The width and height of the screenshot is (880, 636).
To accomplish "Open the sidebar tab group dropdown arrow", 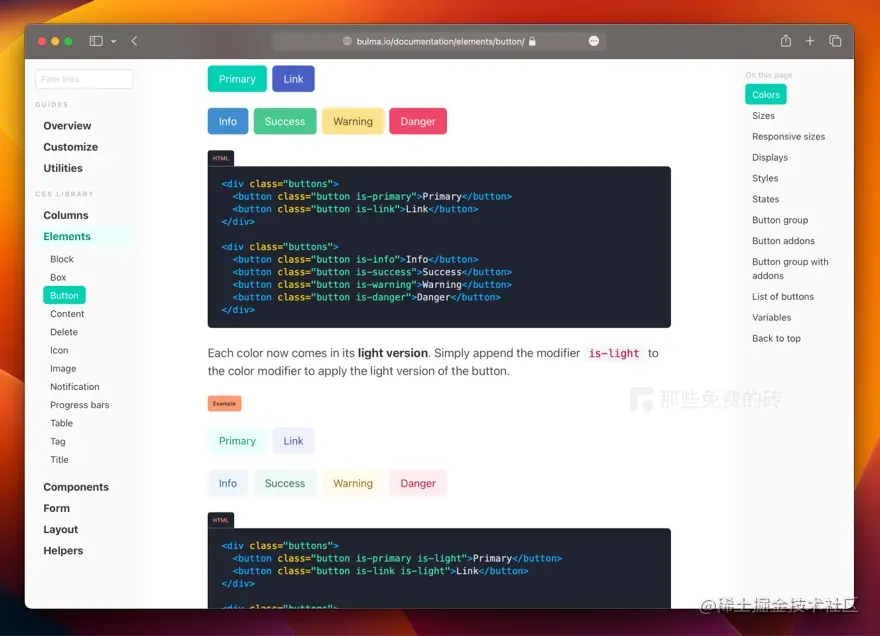I will click(x=113, y=41).
